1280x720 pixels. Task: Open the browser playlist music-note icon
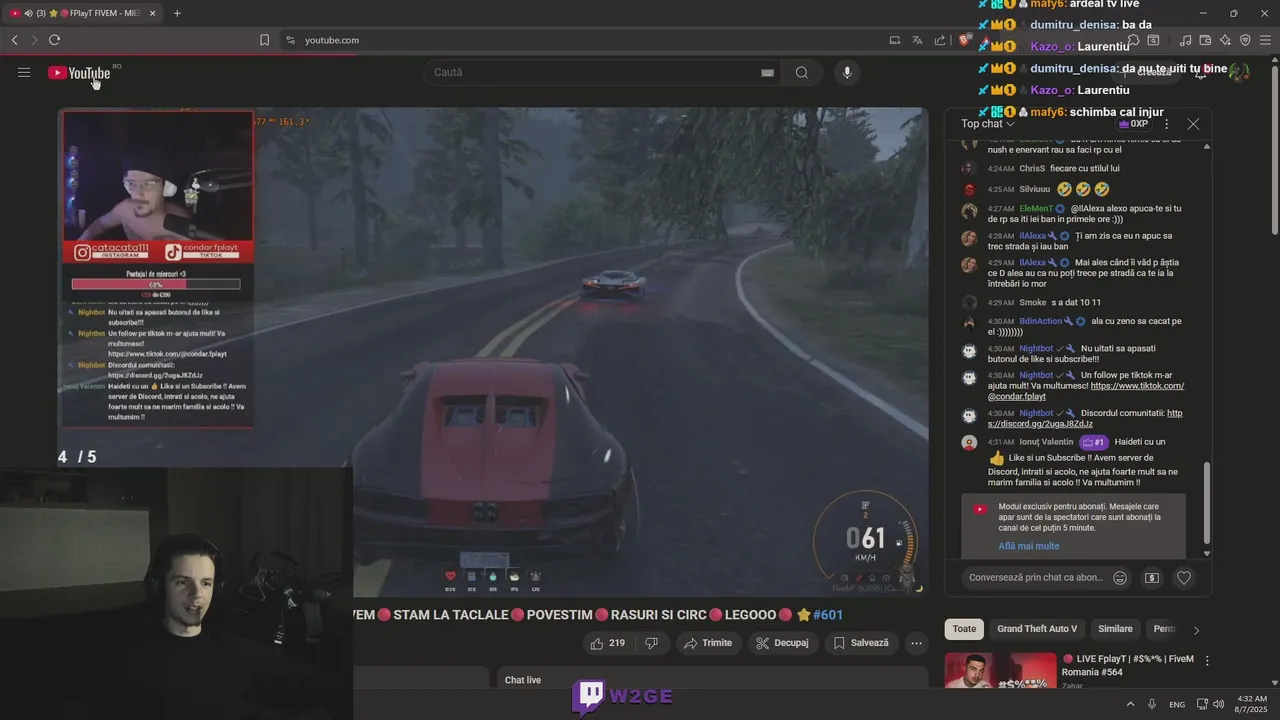(x=1185, y=40)
